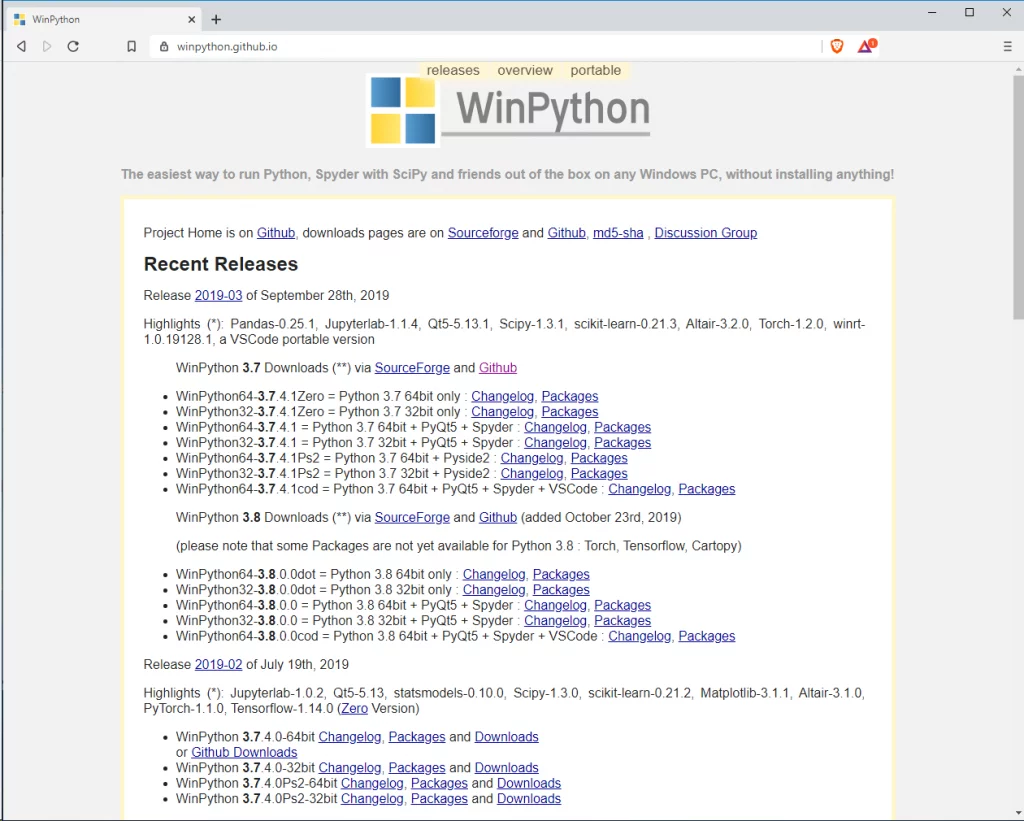This screenshot has width=1024, height=821.
Task: Open the browser hamburger menu
Action: tap(1007, 46)
